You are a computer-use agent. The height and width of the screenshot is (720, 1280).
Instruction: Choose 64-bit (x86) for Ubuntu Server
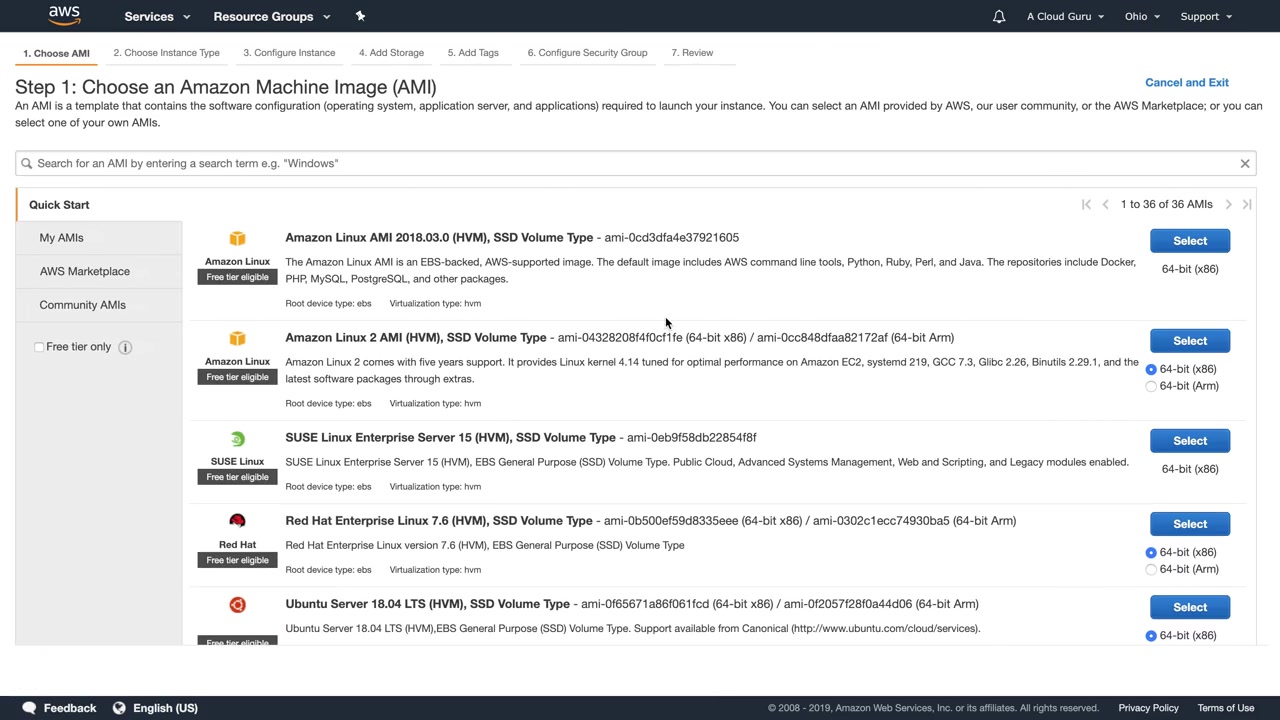(x=1151, y=636)
